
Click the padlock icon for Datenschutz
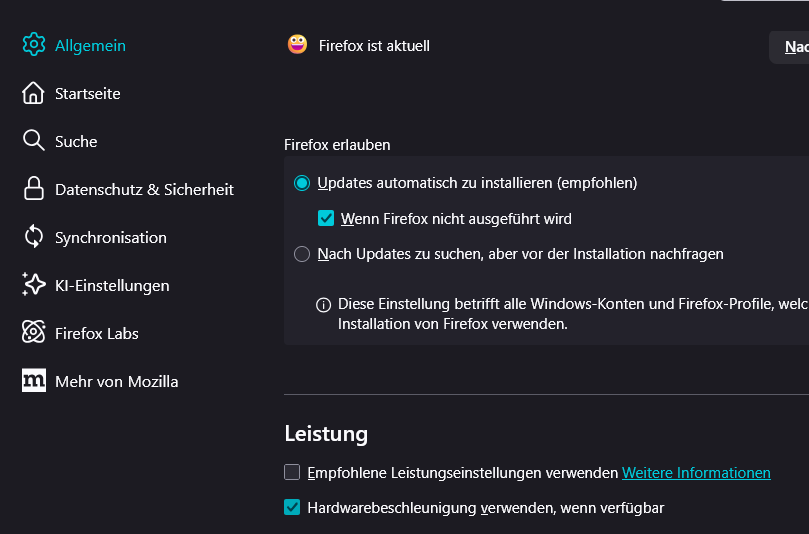coord(34,189)
